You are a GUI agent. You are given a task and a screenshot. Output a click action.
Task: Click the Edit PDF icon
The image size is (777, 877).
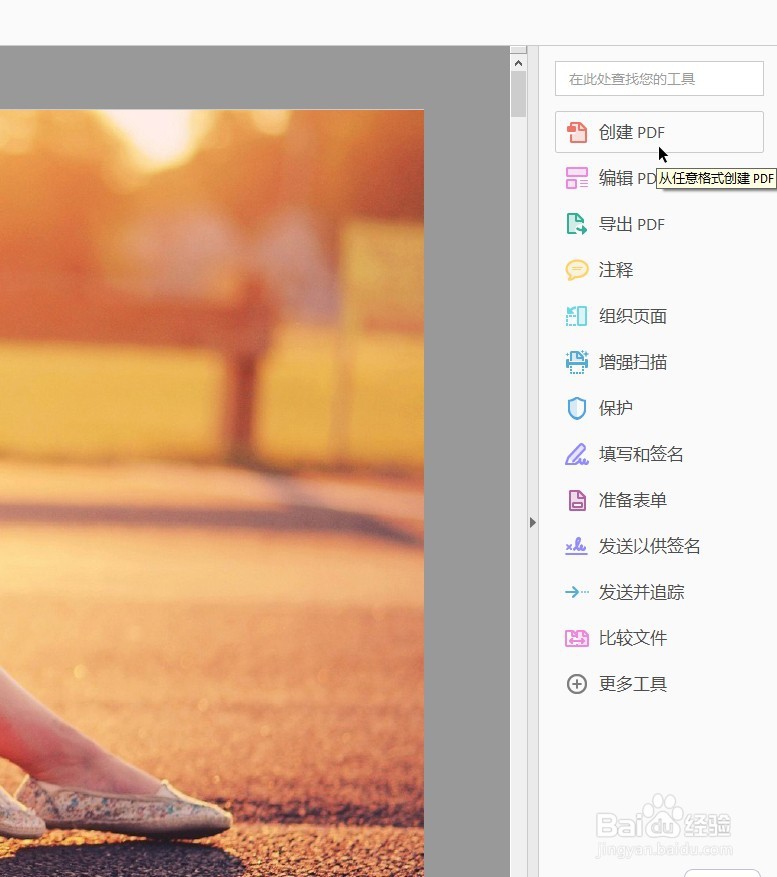click(x=577, y=178)
